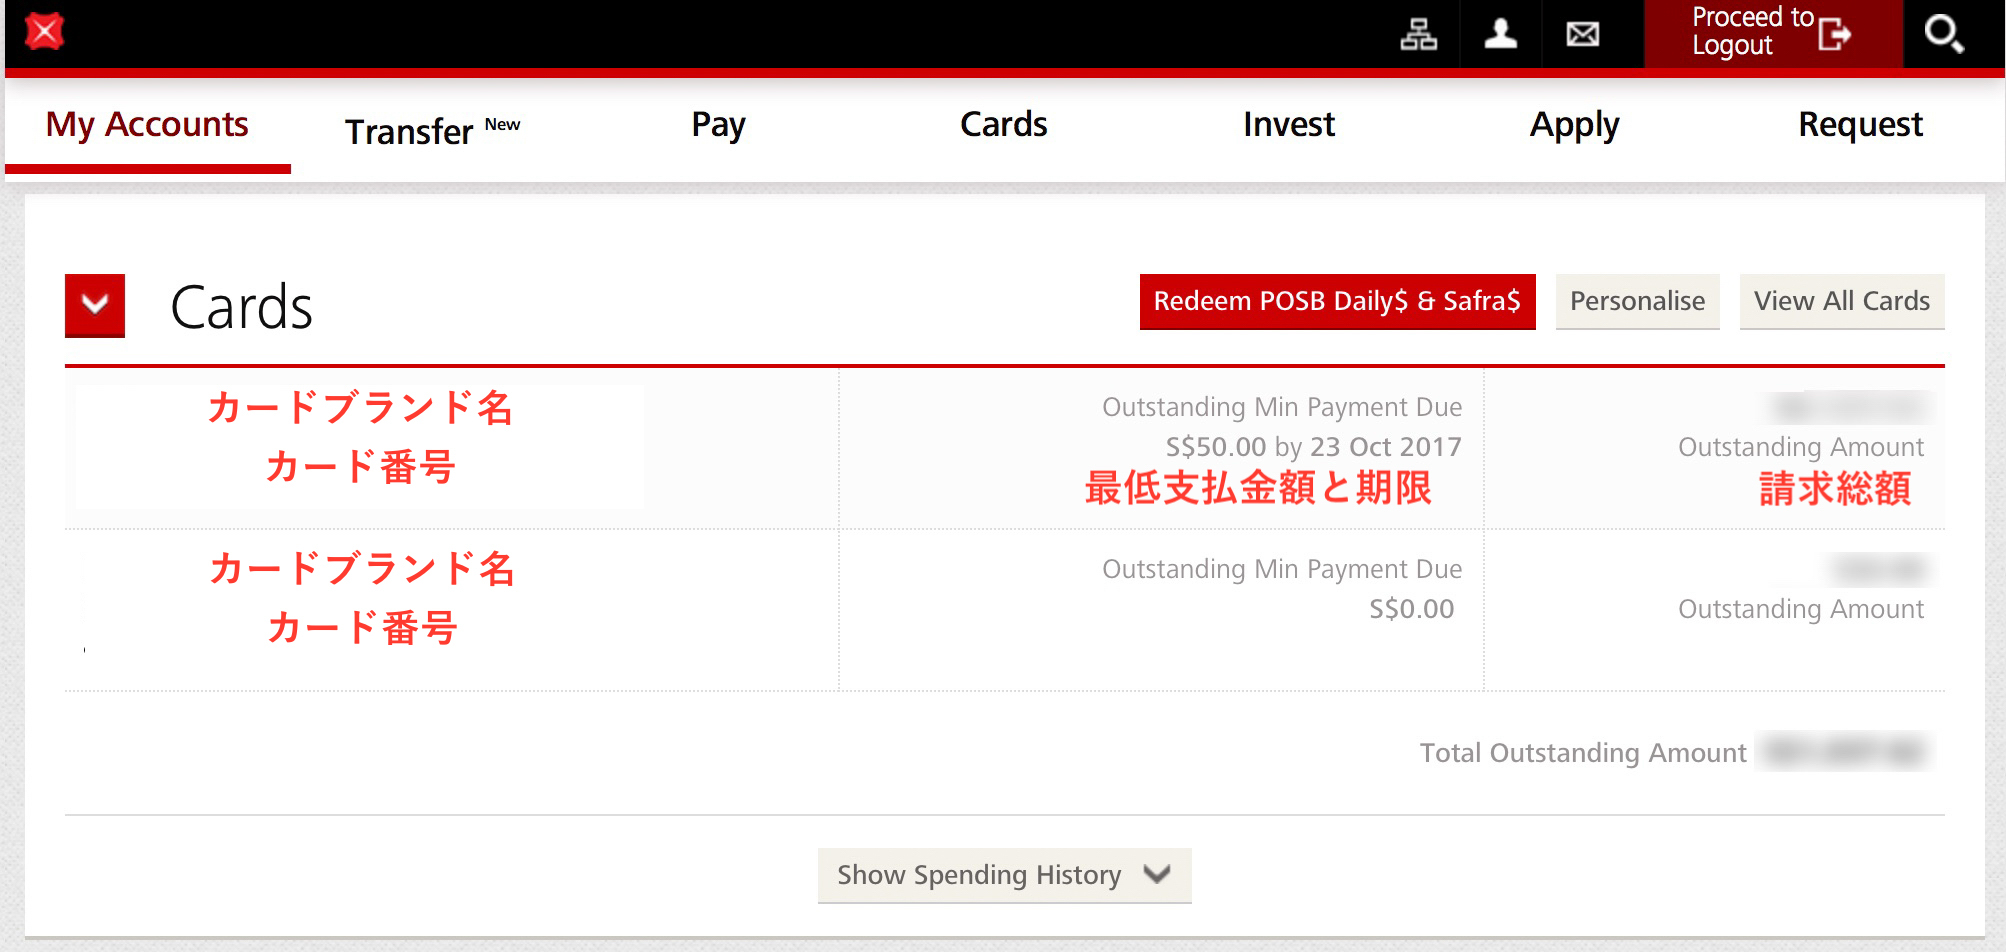The height and width of the screenshot is (952, 2006).
Task: Open the Transfer menu
Action: [x=433, y=131]
